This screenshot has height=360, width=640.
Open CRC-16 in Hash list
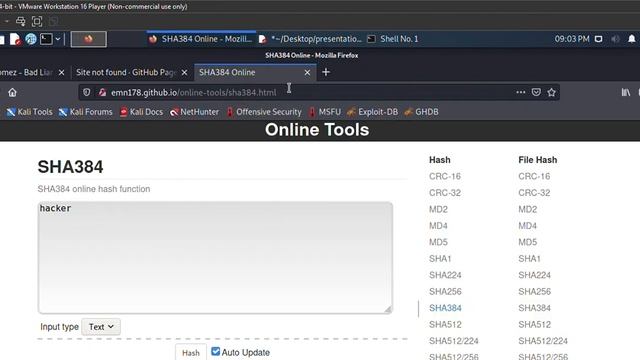[x=445, y=176]
